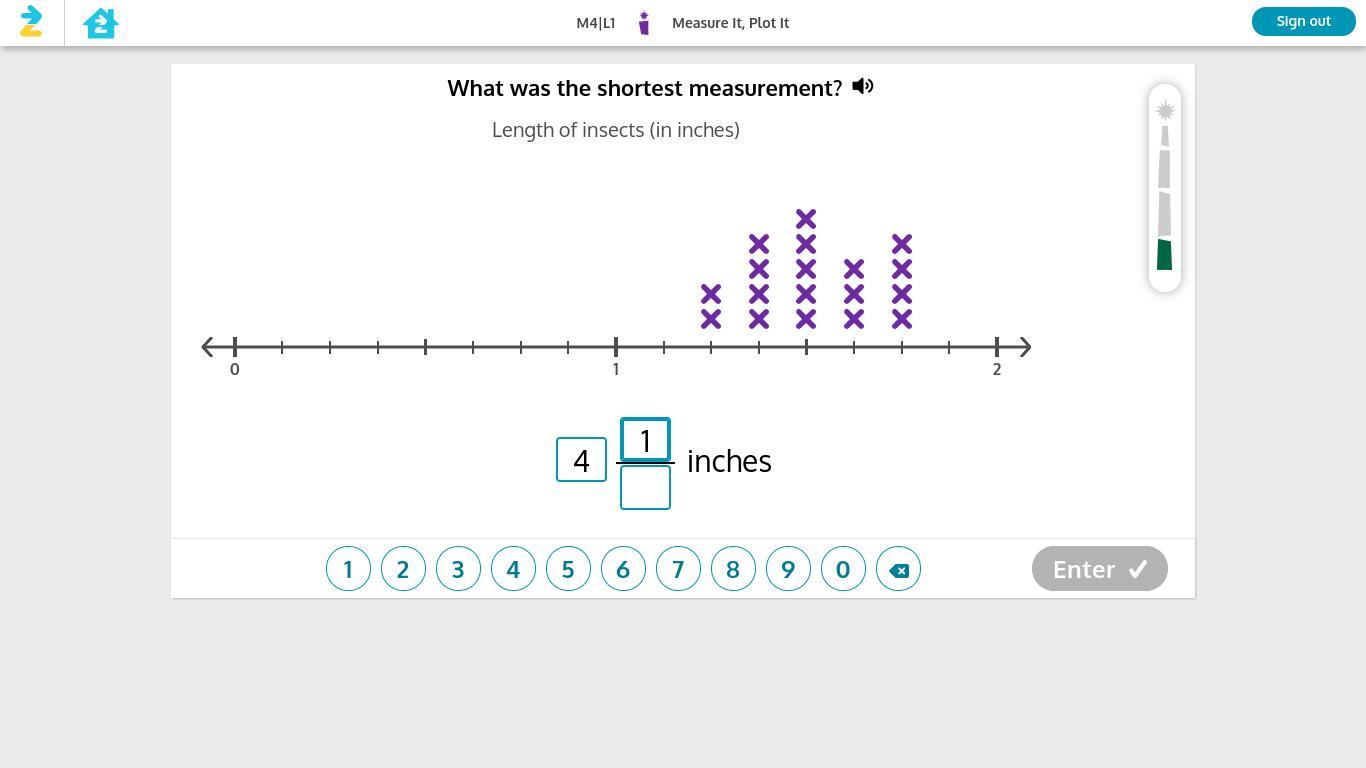Viewport: 1366px width, 768px height.
Task: Select the numerator input box
Action: (645, 440)
